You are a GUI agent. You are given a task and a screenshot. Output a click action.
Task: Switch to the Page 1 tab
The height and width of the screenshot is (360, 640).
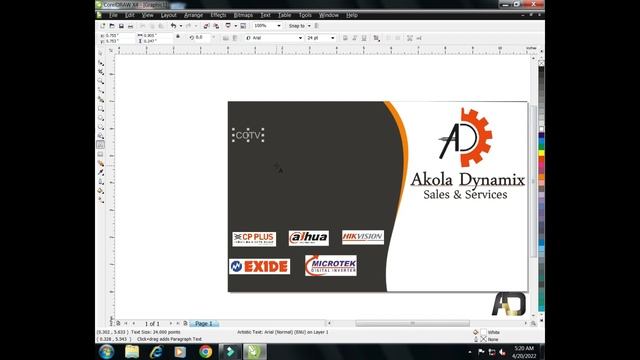point(204,324)
